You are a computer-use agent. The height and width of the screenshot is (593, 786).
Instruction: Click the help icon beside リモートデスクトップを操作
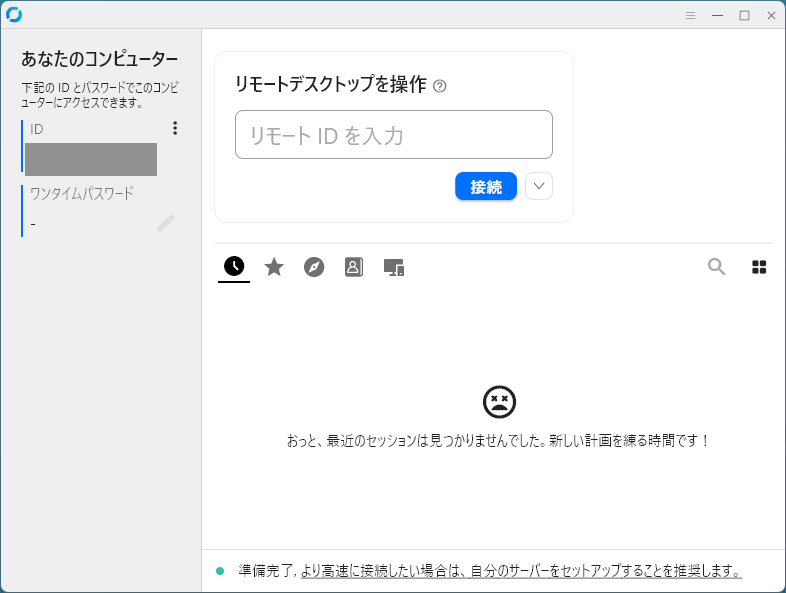[x=440, y=86]
